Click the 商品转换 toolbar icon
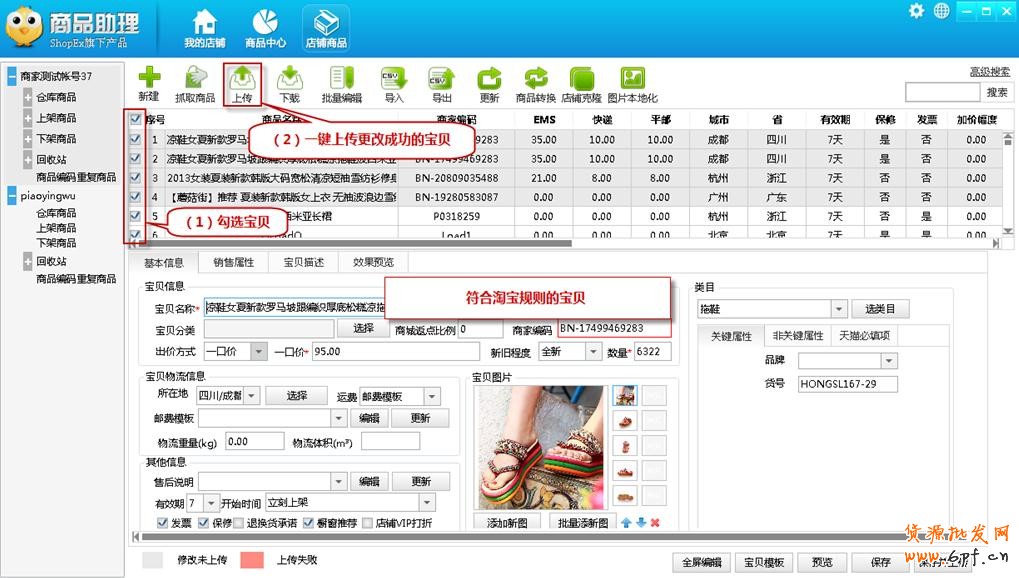 [x=535, y=82]
